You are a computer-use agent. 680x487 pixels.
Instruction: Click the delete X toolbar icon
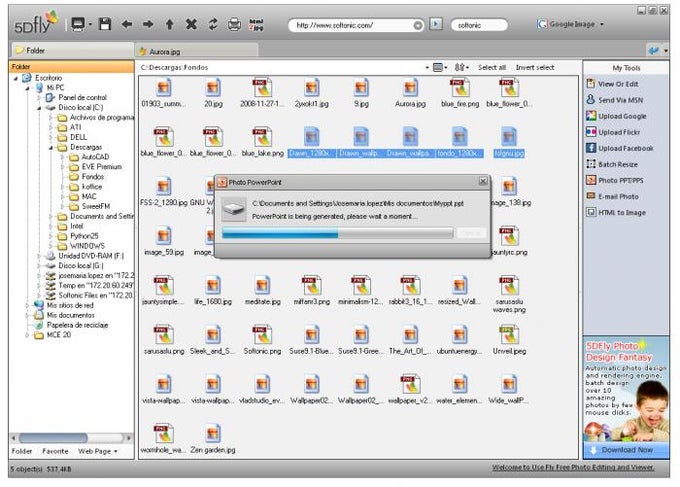tap(191, 24)
